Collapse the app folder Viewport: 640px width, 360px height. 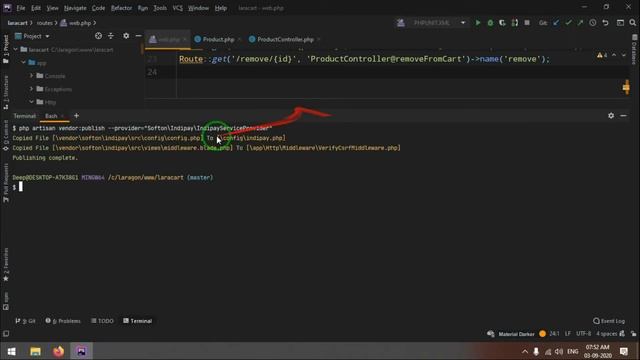click(x=24, y=63)
